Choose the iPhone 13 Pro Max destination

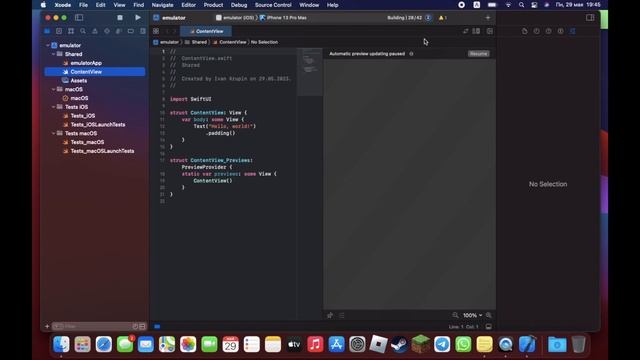coord(283,18)
